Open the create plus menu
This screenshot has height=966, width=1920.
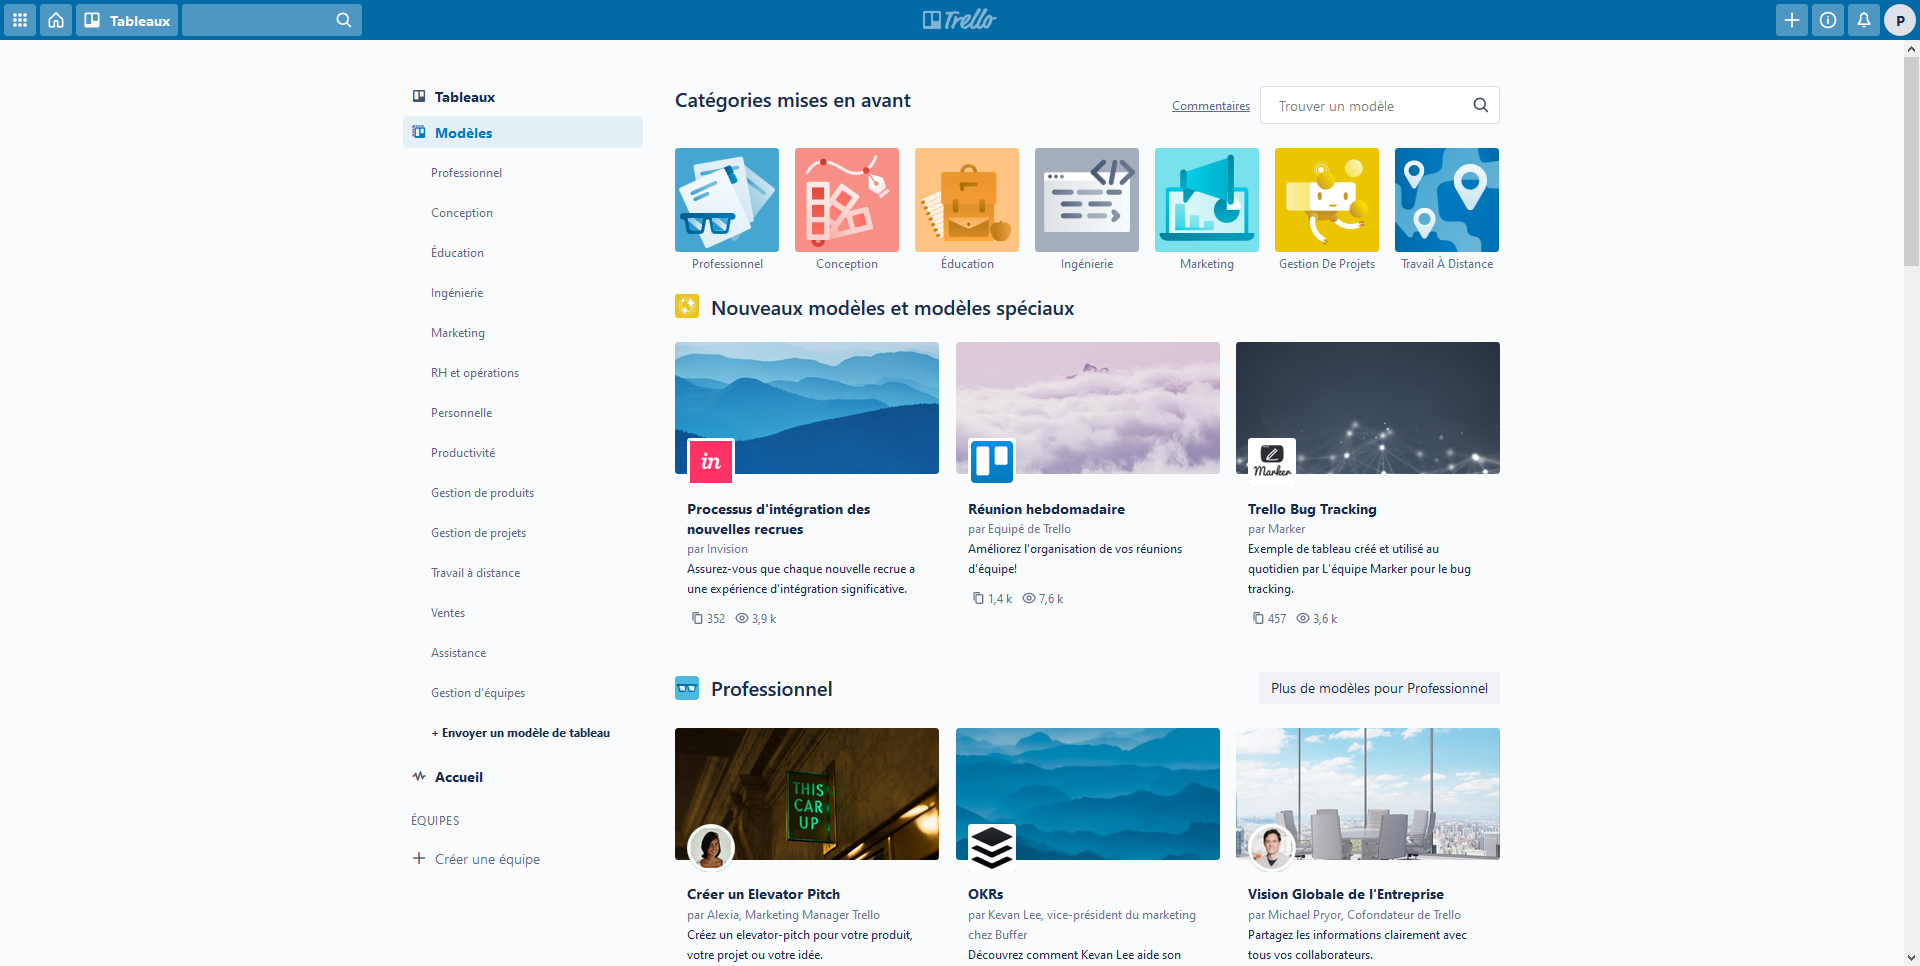click(1792, 20)
